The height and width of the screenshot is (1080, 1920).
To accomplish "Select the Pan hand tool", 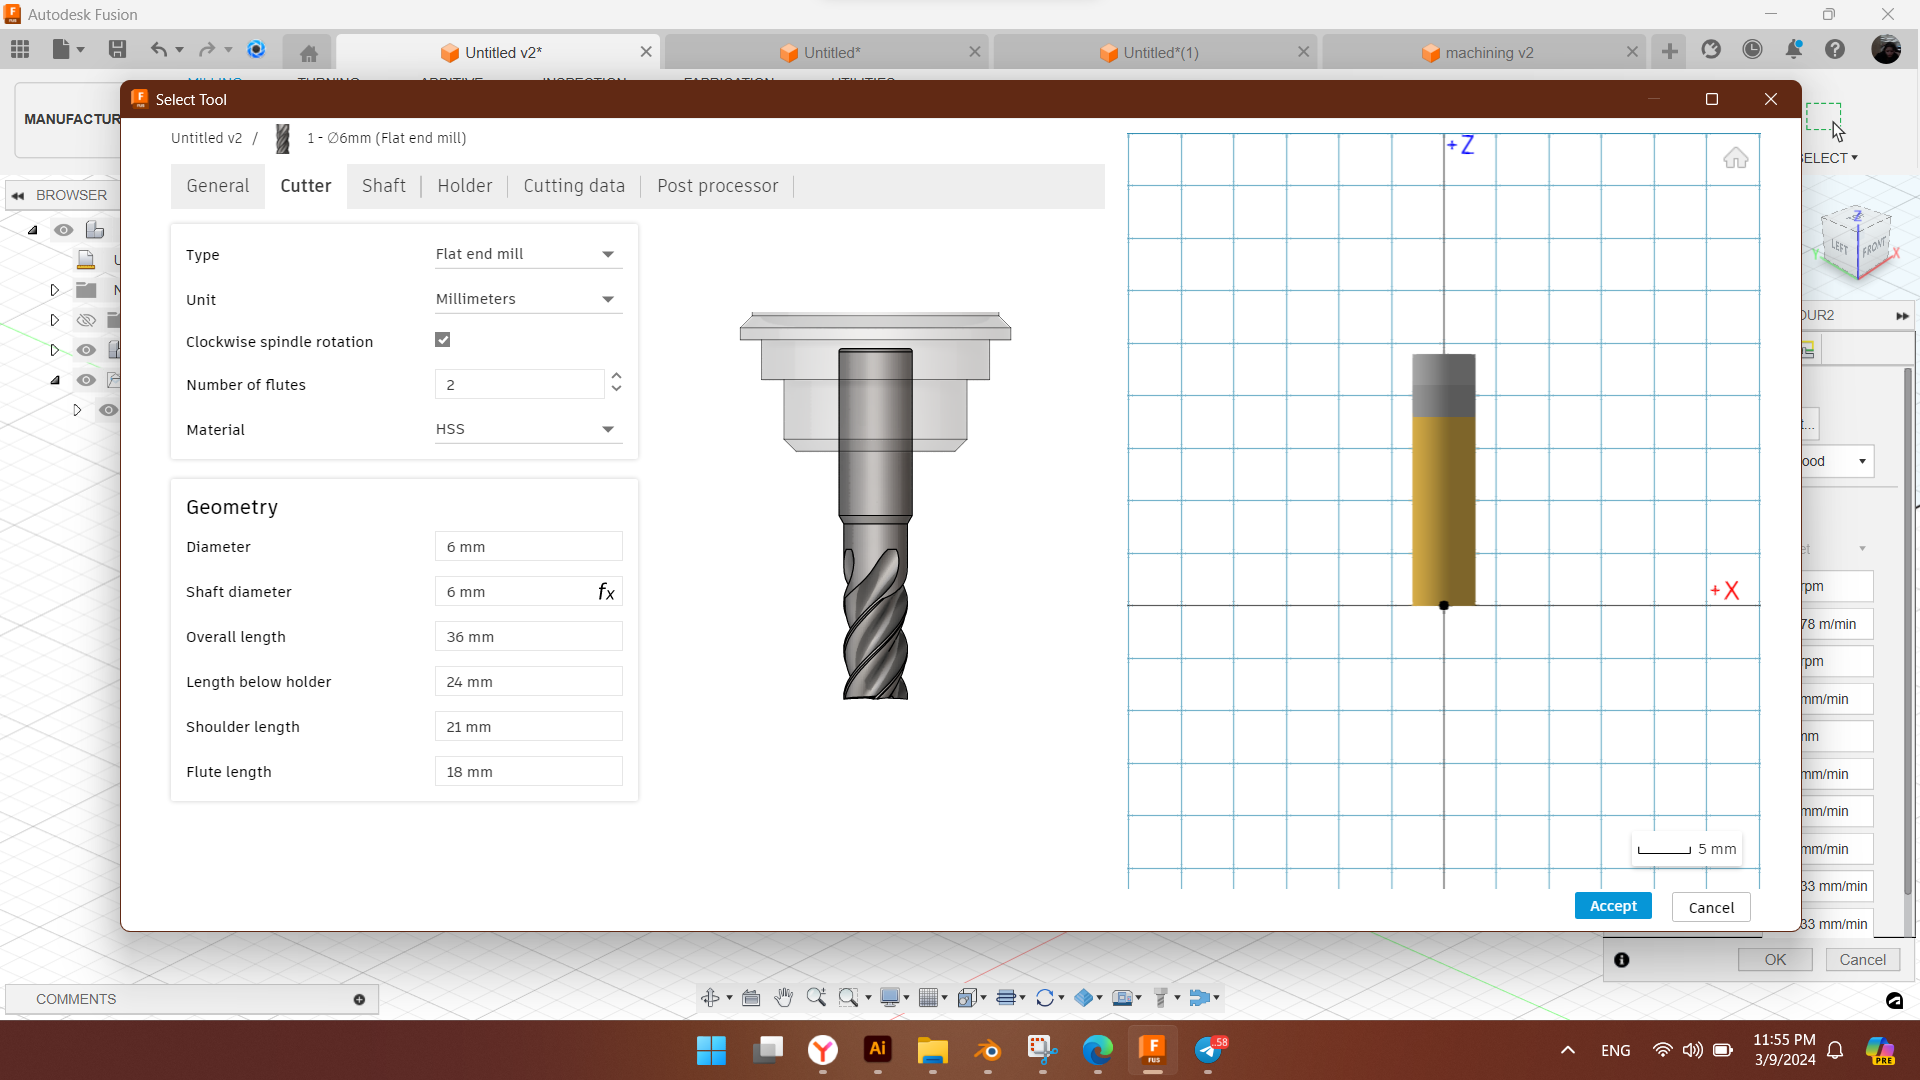I will pyautogui.click(x=783, y=997).
